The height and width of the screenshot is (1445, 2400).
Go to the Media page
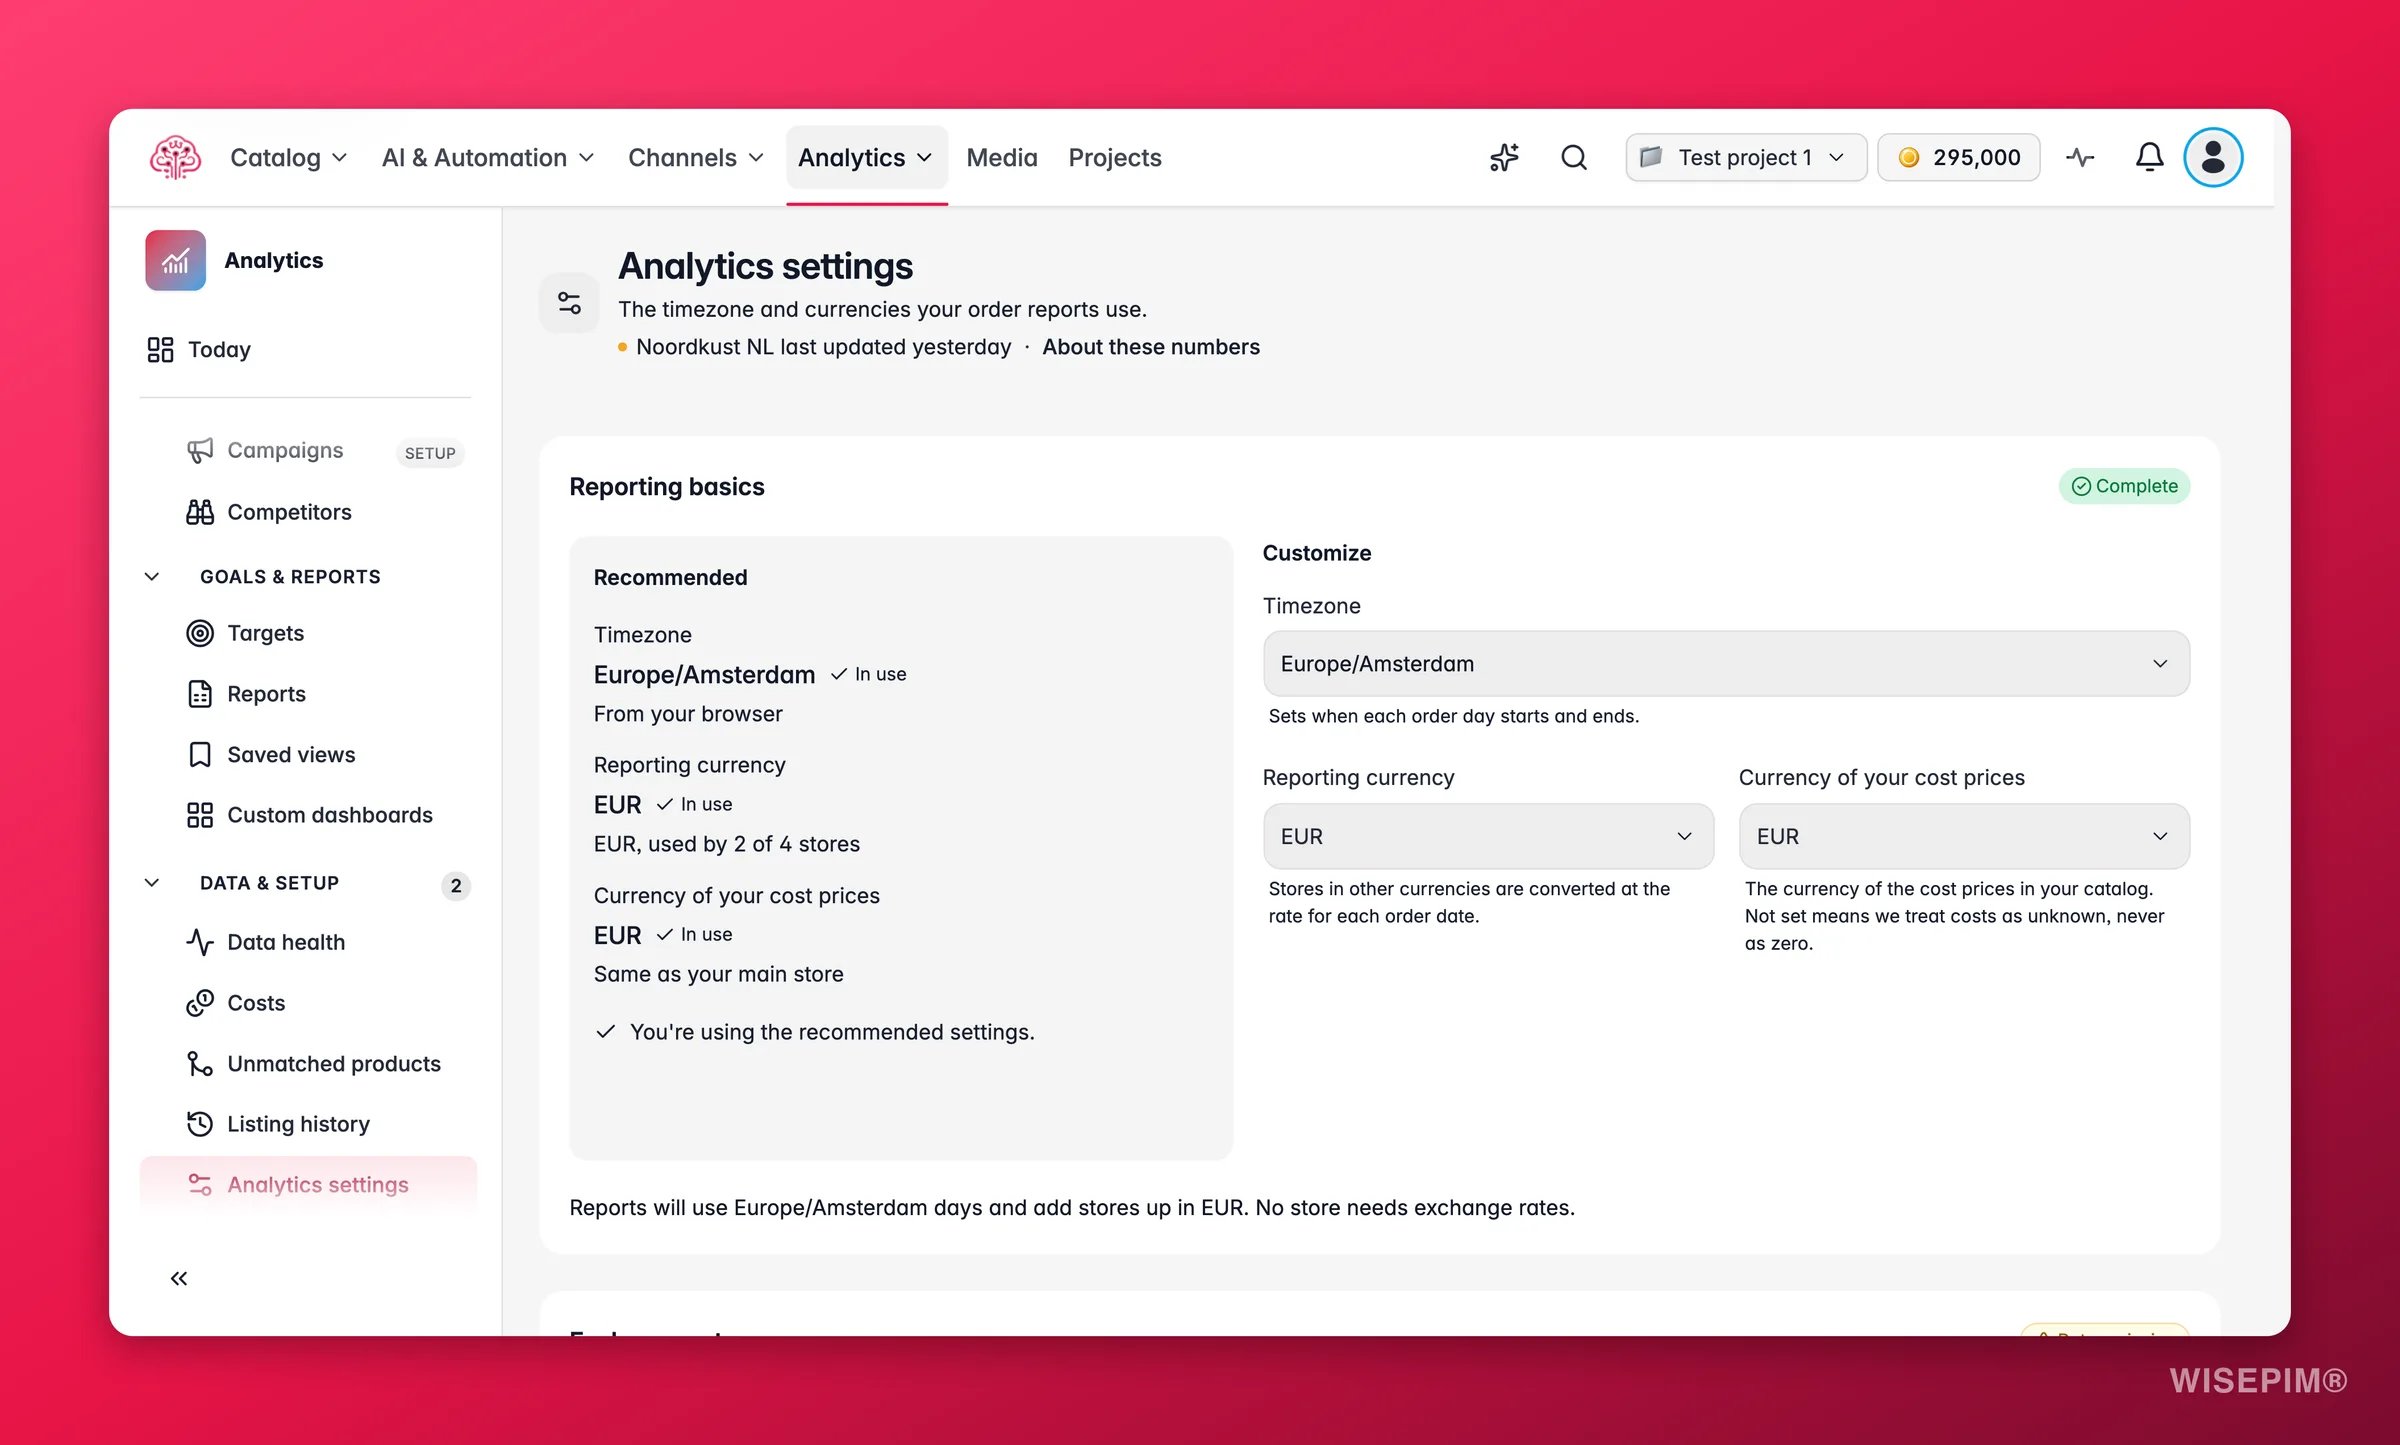point(1002,157)
